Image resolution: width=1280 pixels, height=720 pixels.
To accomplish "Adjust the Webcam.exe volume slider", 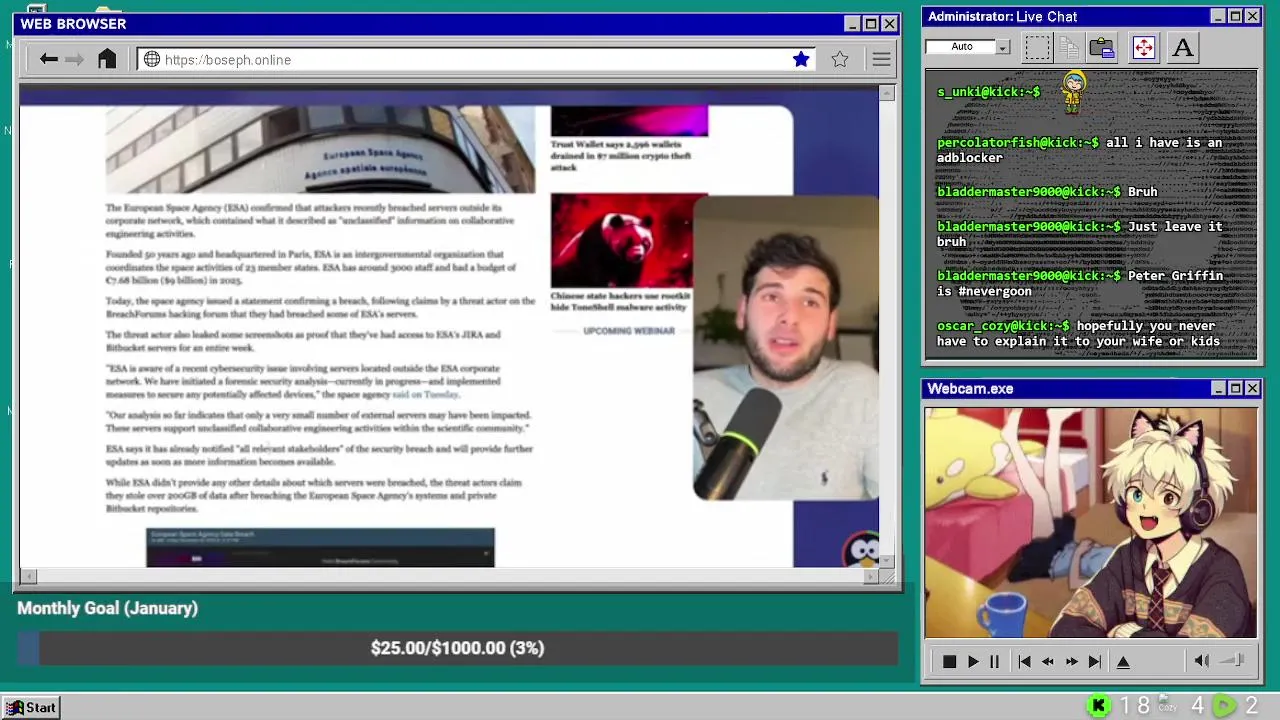I will 1232,661.
